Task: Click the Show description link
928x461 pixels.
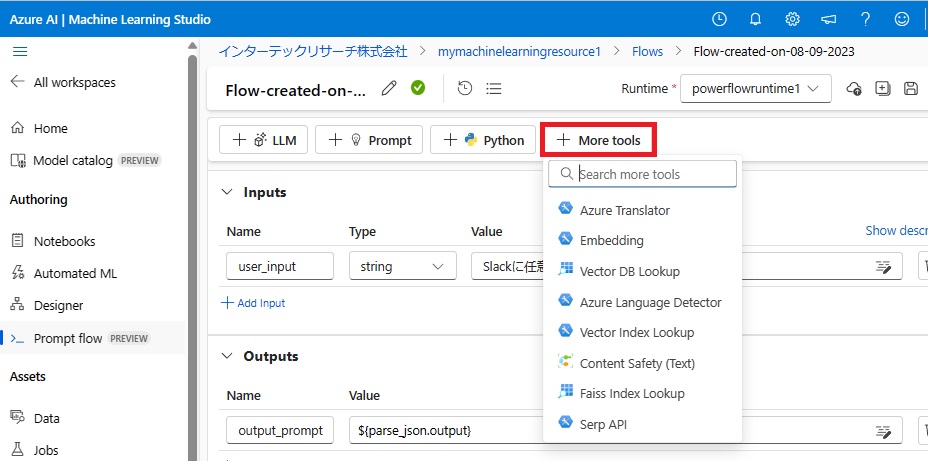Action: [x=897, y=230]
